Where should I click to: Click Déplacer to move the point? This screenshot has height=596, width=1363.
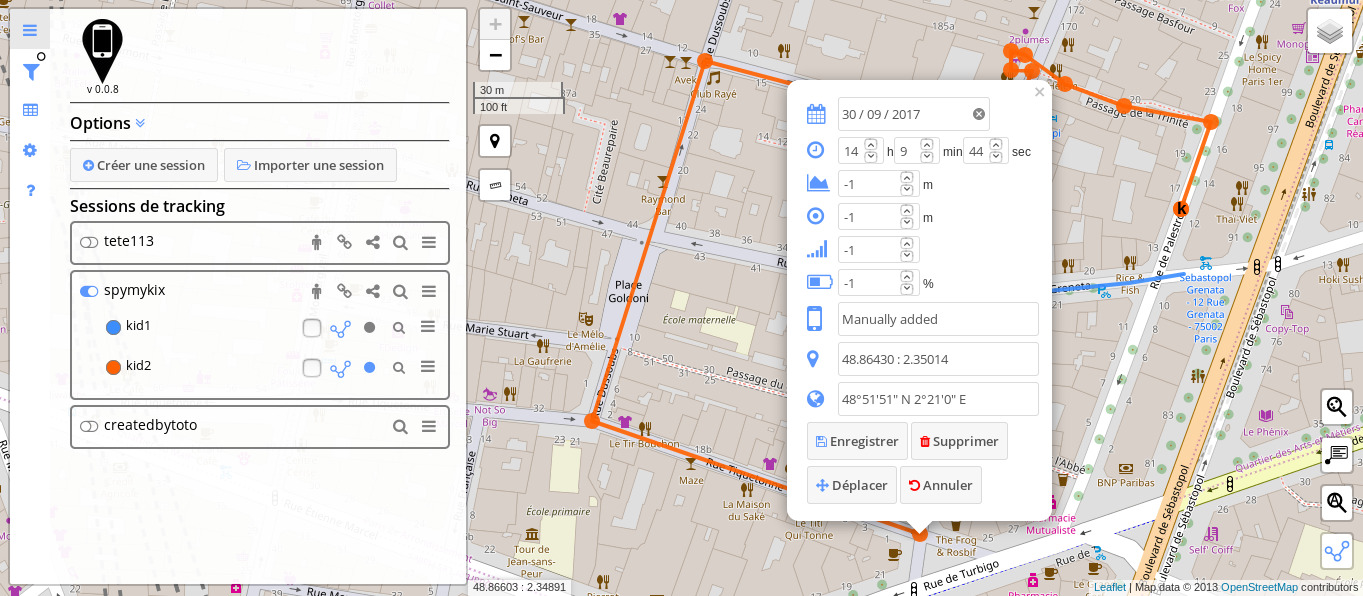(852, 485)
